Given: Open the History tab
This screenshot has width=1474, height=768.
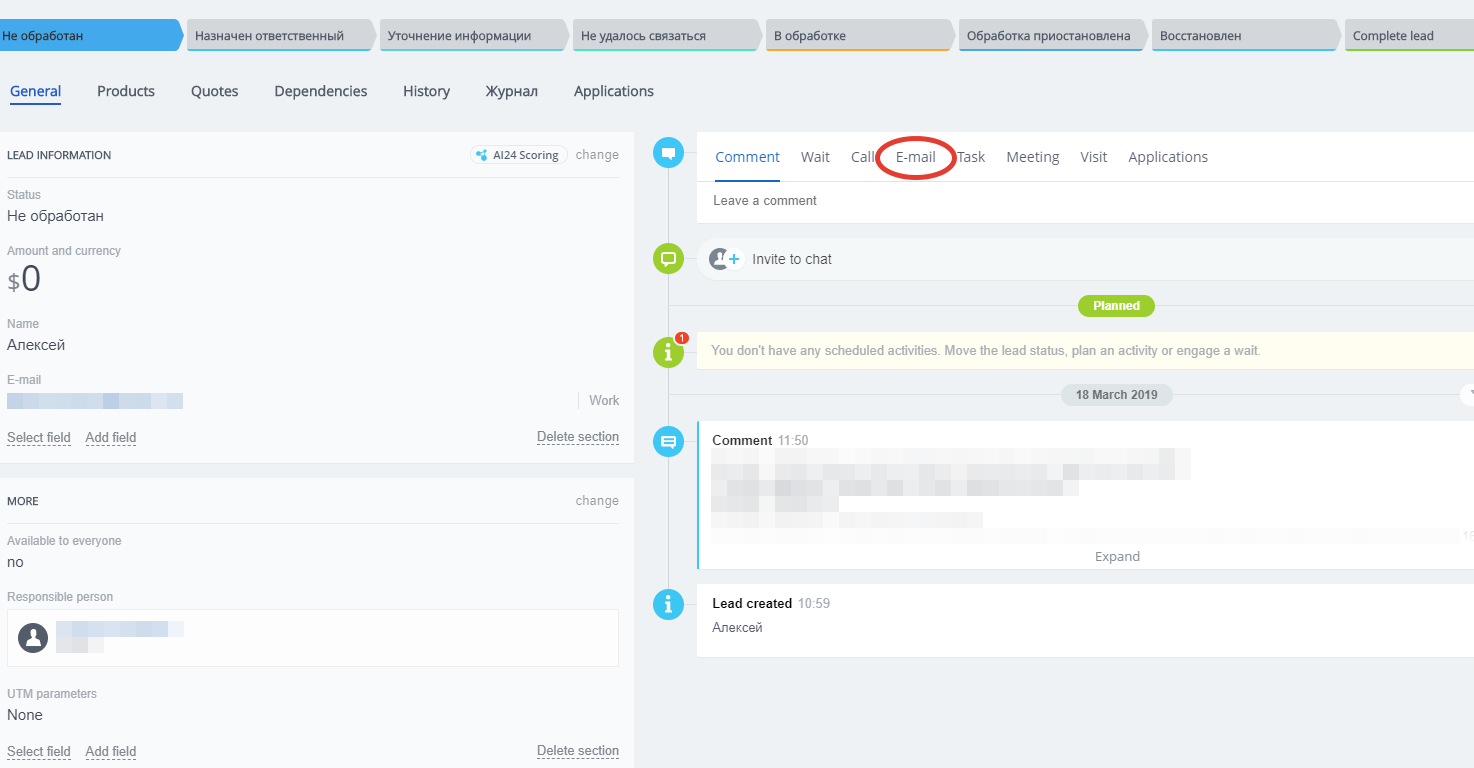Looking at the screenshot, I should 427,91.
